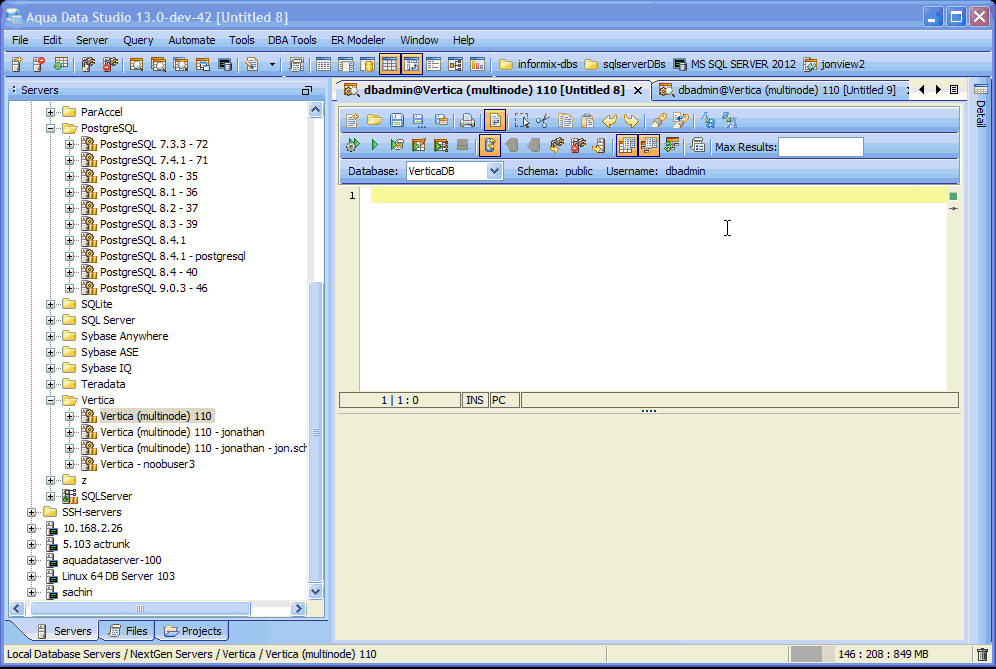Image resolution: width=996 pixels, height=669 pixels.
Task: Open the ER Modeler menu
Action: coord(358,40)
